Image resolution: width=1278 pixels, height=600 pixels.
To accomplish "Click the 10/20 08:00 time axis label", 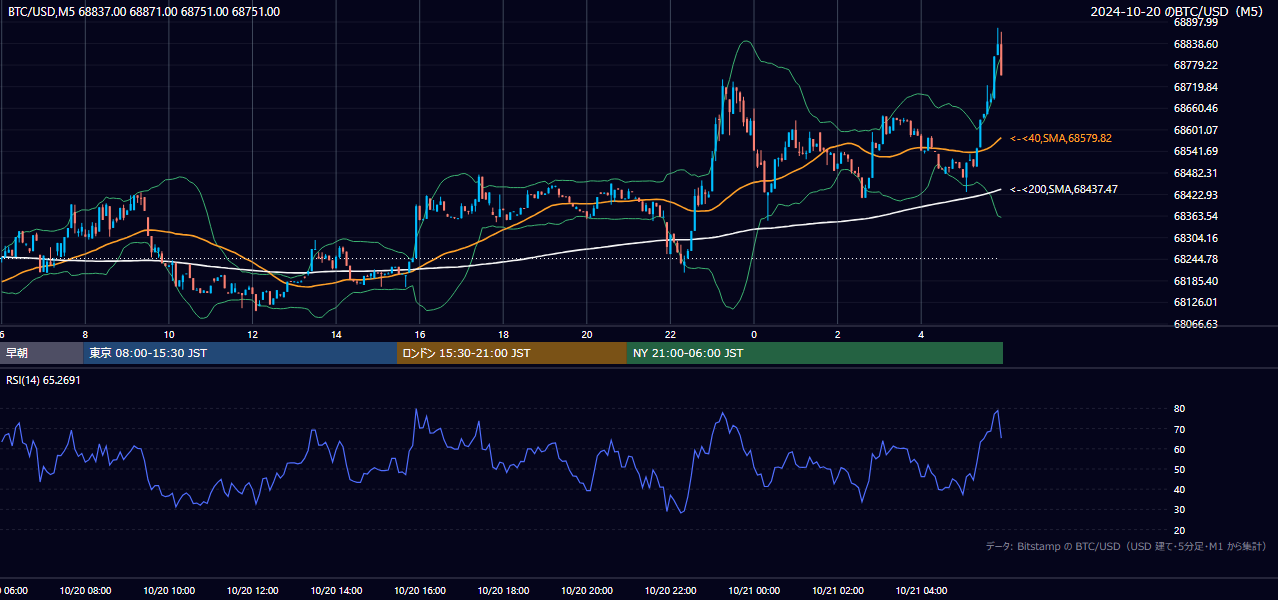I will click(85, 591).
